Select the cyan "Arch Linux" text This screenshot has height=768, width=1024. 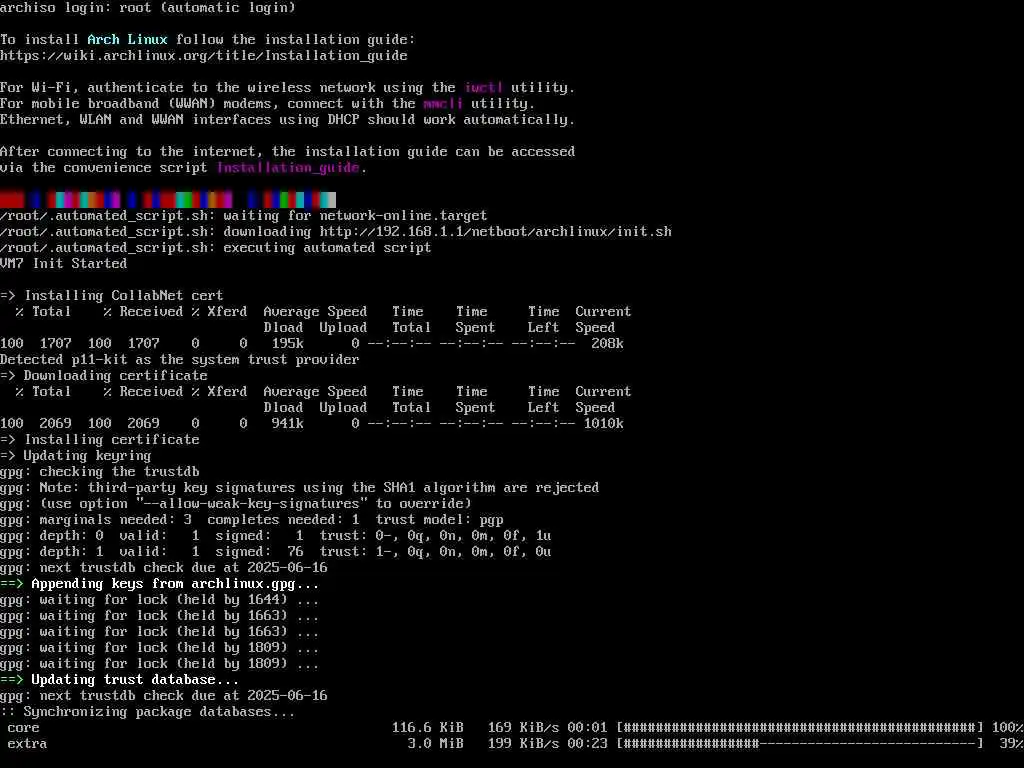click(127, 39)
